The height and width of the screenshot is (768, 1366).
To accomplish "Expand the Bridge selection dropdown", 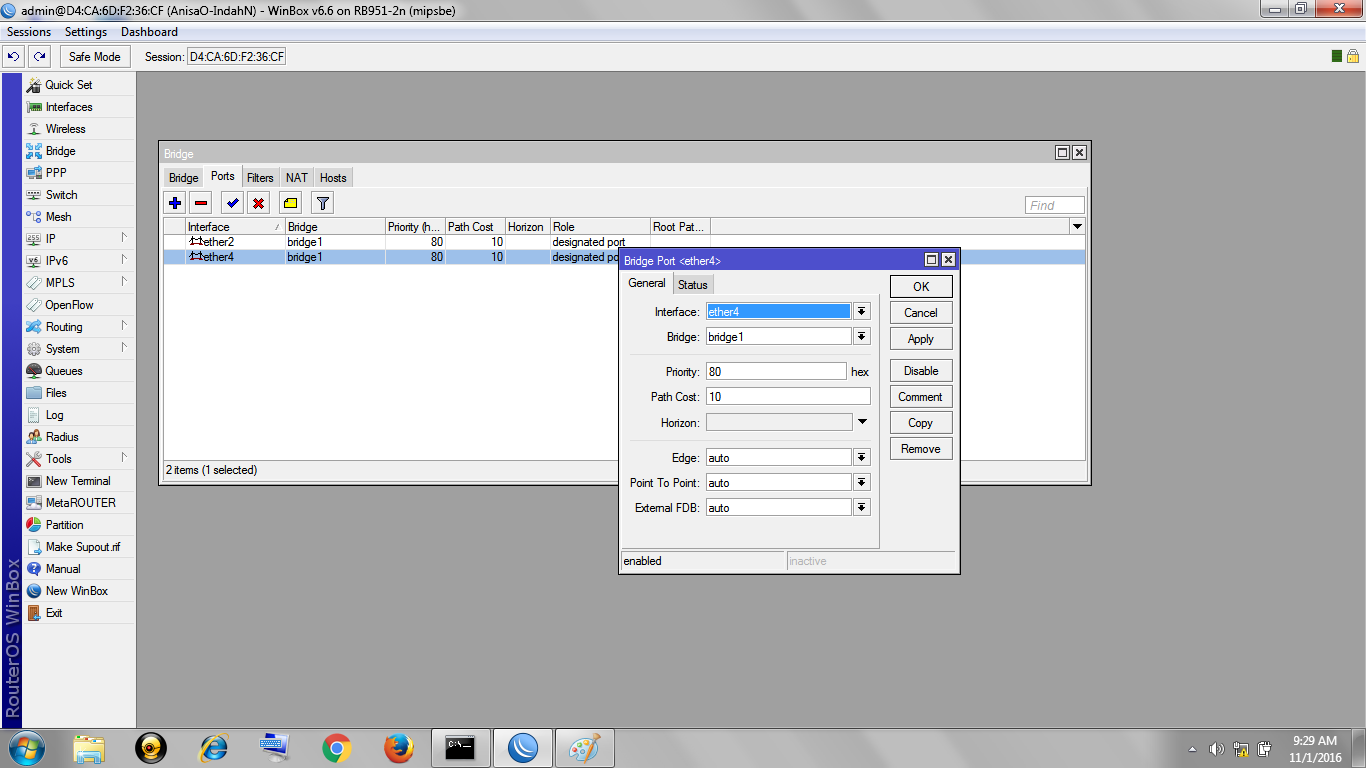I will [x=861, y=336].
